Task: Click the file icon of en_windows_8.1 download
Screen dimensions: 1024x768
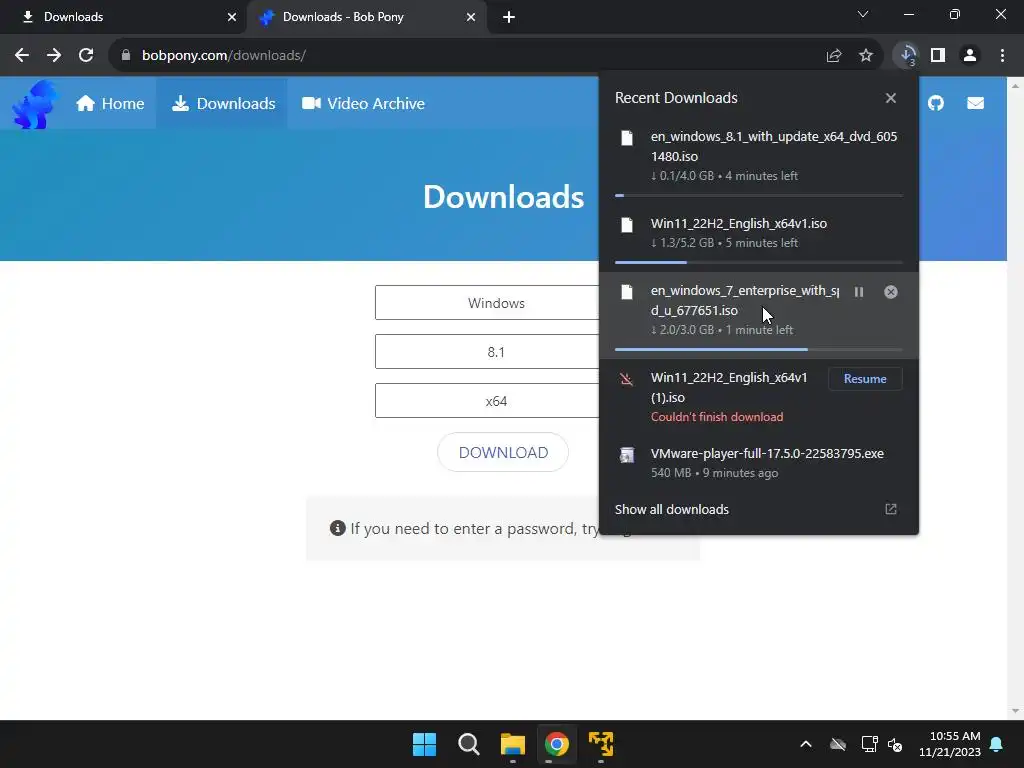Action: click(x=627, y=138)
